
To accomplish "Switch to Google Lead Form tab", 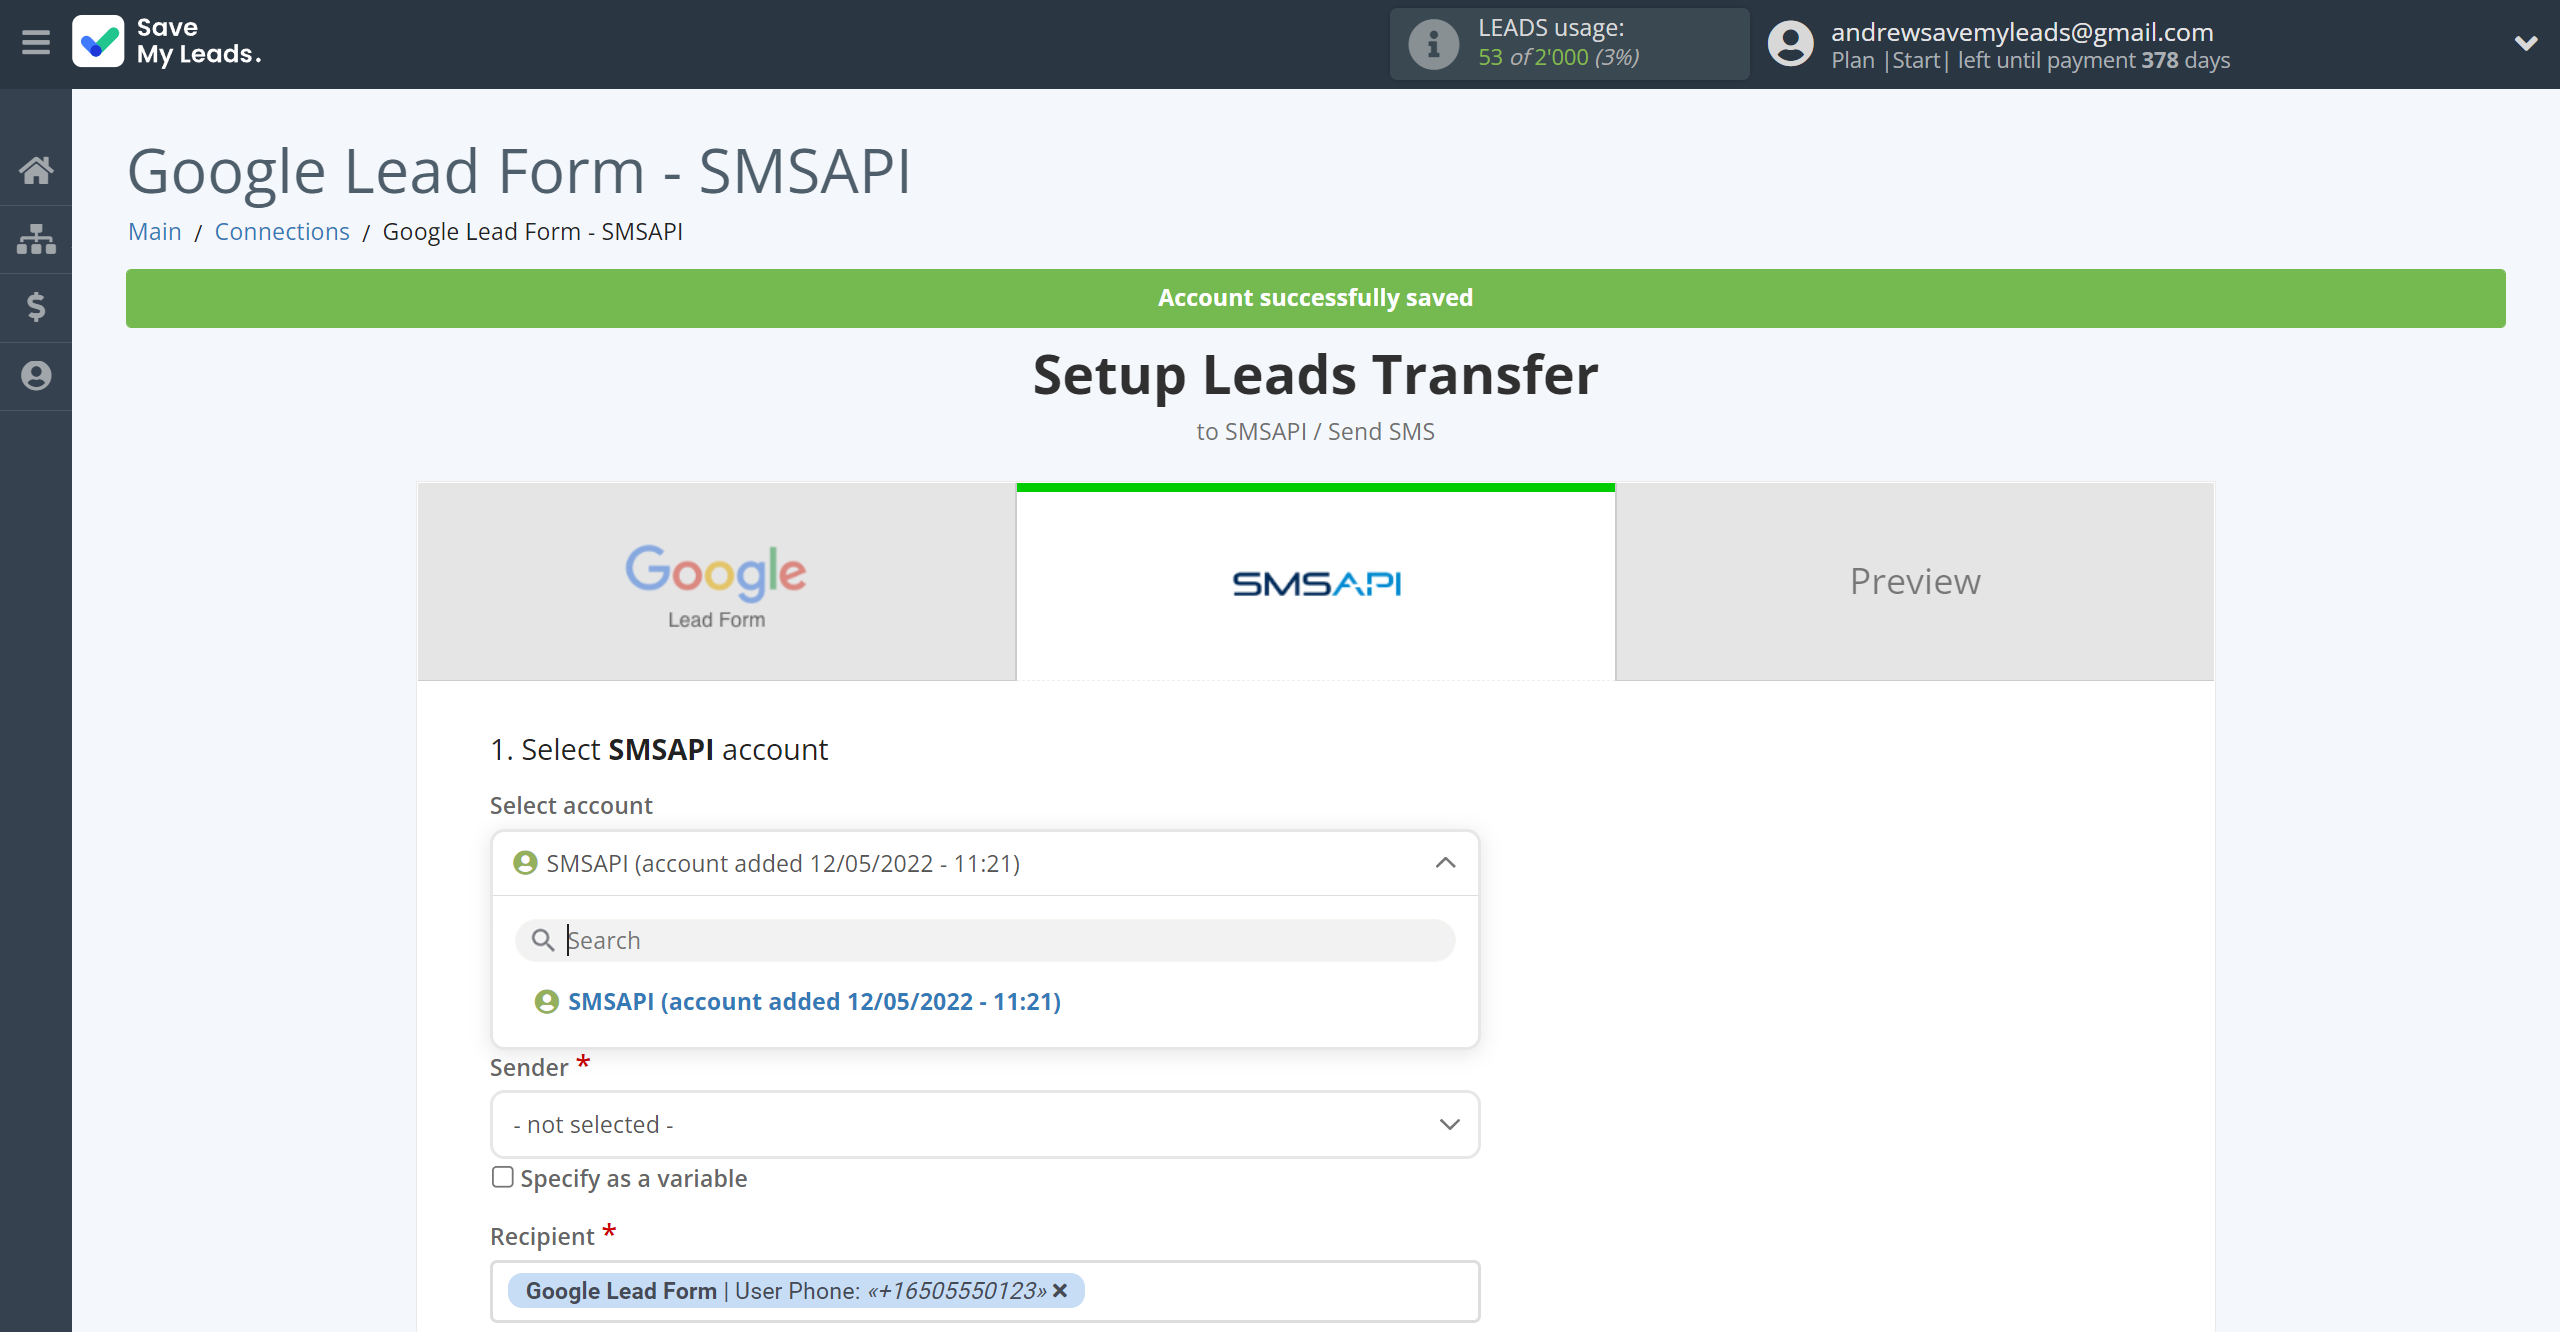I will (x=716, y=582).
